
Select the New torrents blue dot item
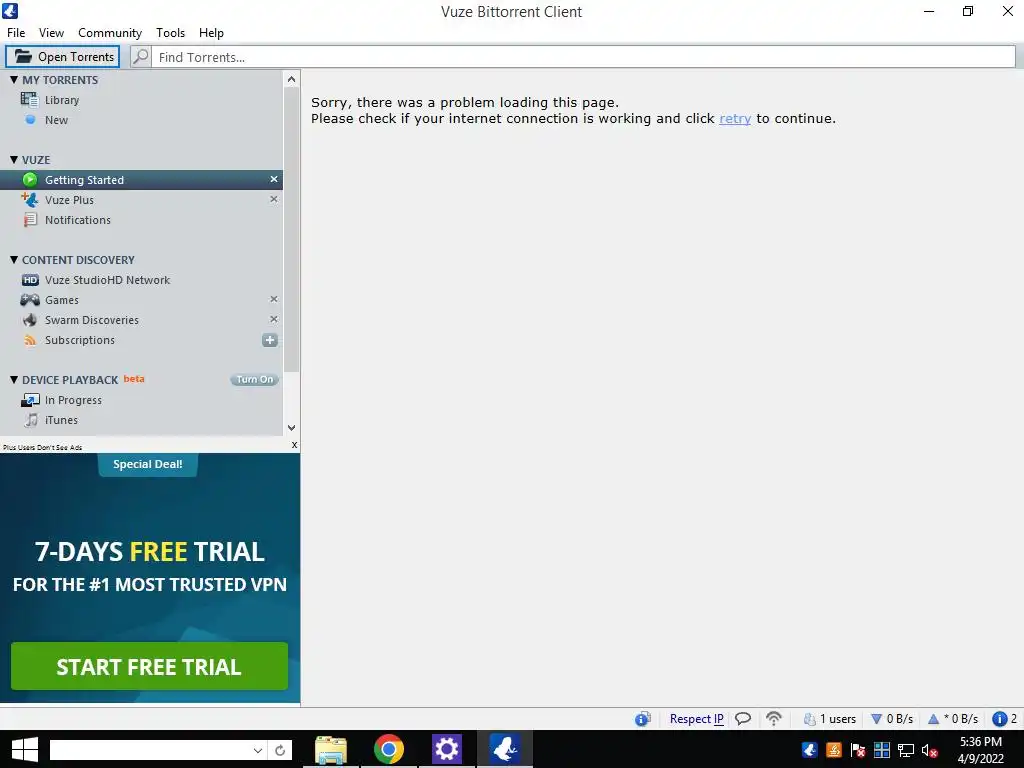(30, 120)
